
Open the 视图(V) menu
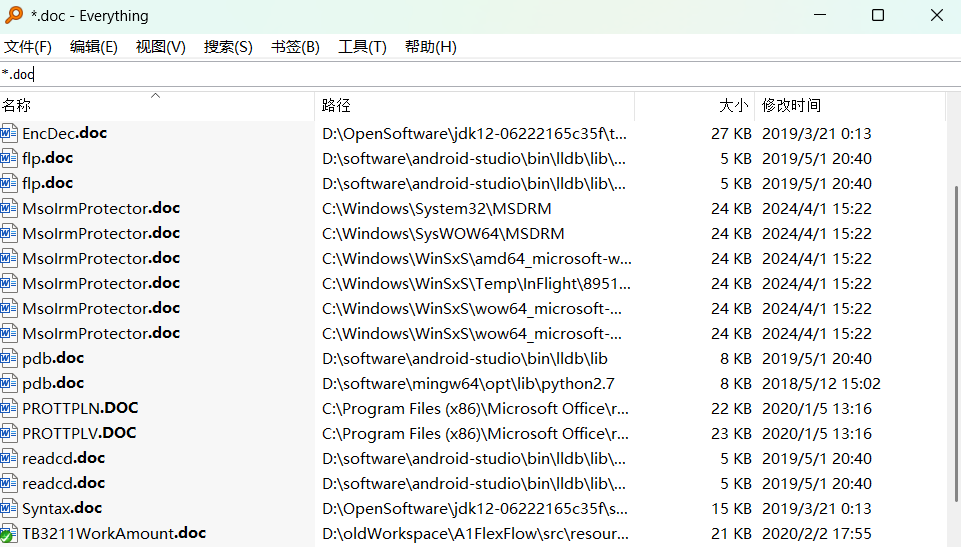coord(161,47)
